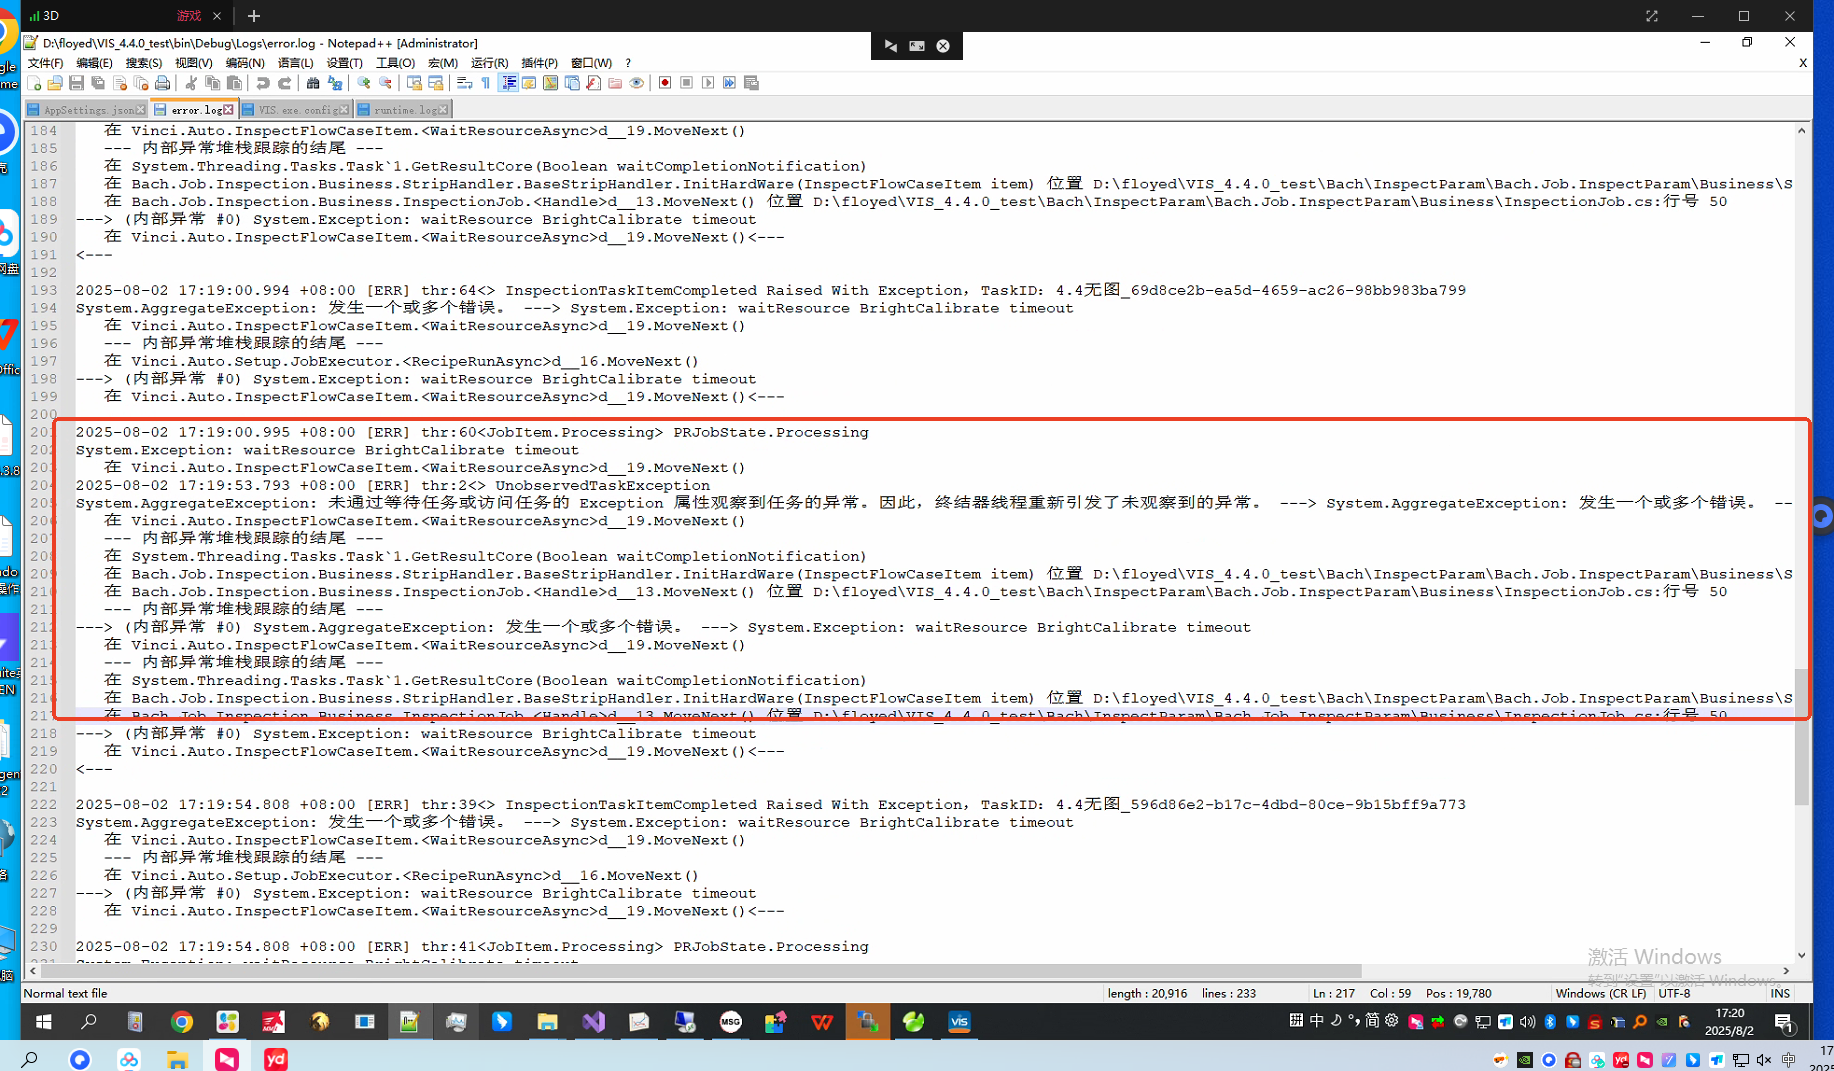Open Visual Studio from the taskbar
1834x1071 pixels.
click(594, 1022)
